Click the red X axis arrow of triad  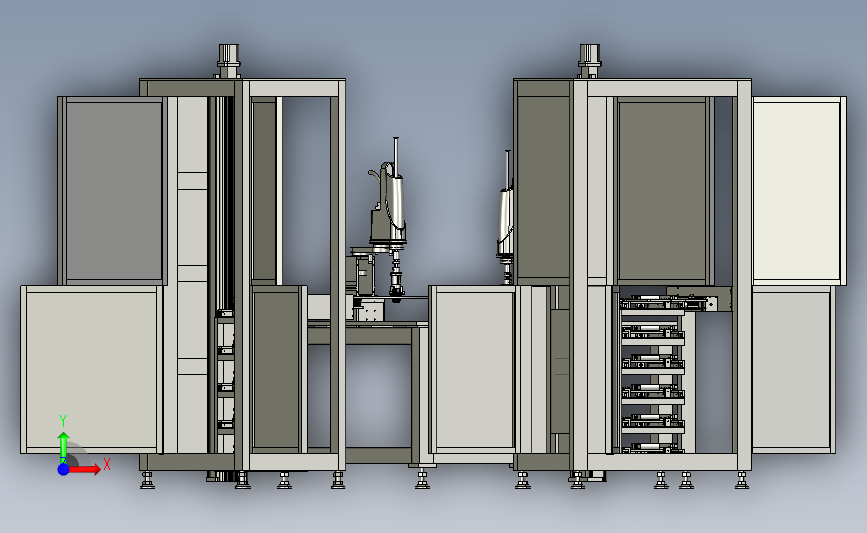(86, 469)
